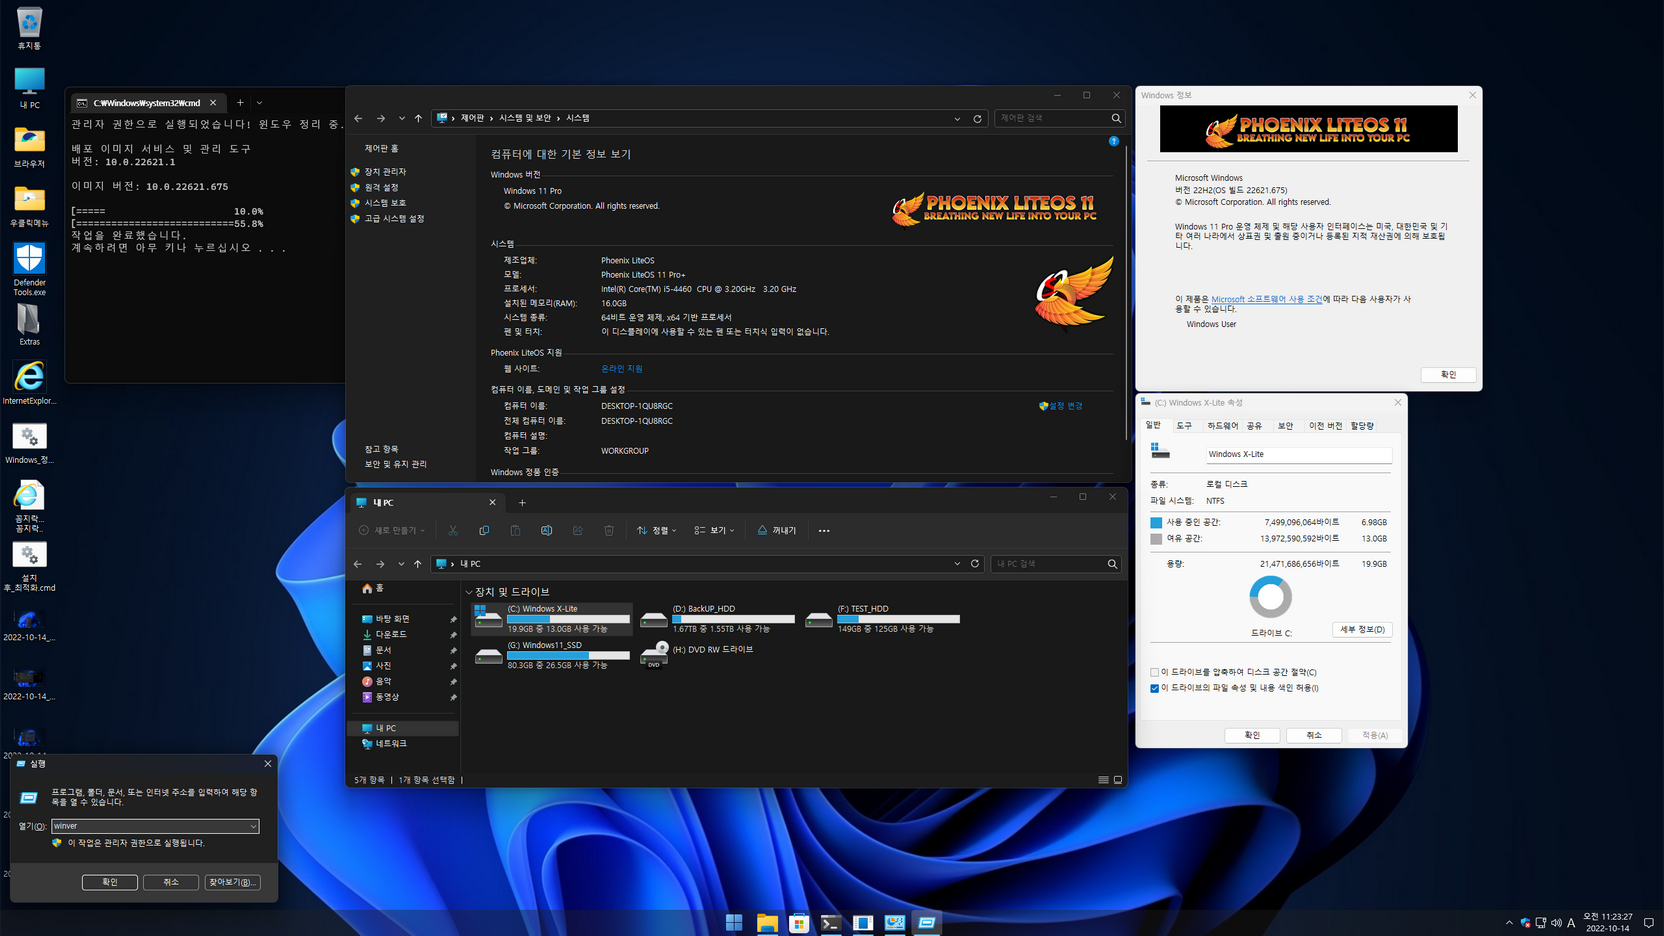Click the refresh icon in the 내 PC address bar
1664x936 pixels.
(975, 564)
